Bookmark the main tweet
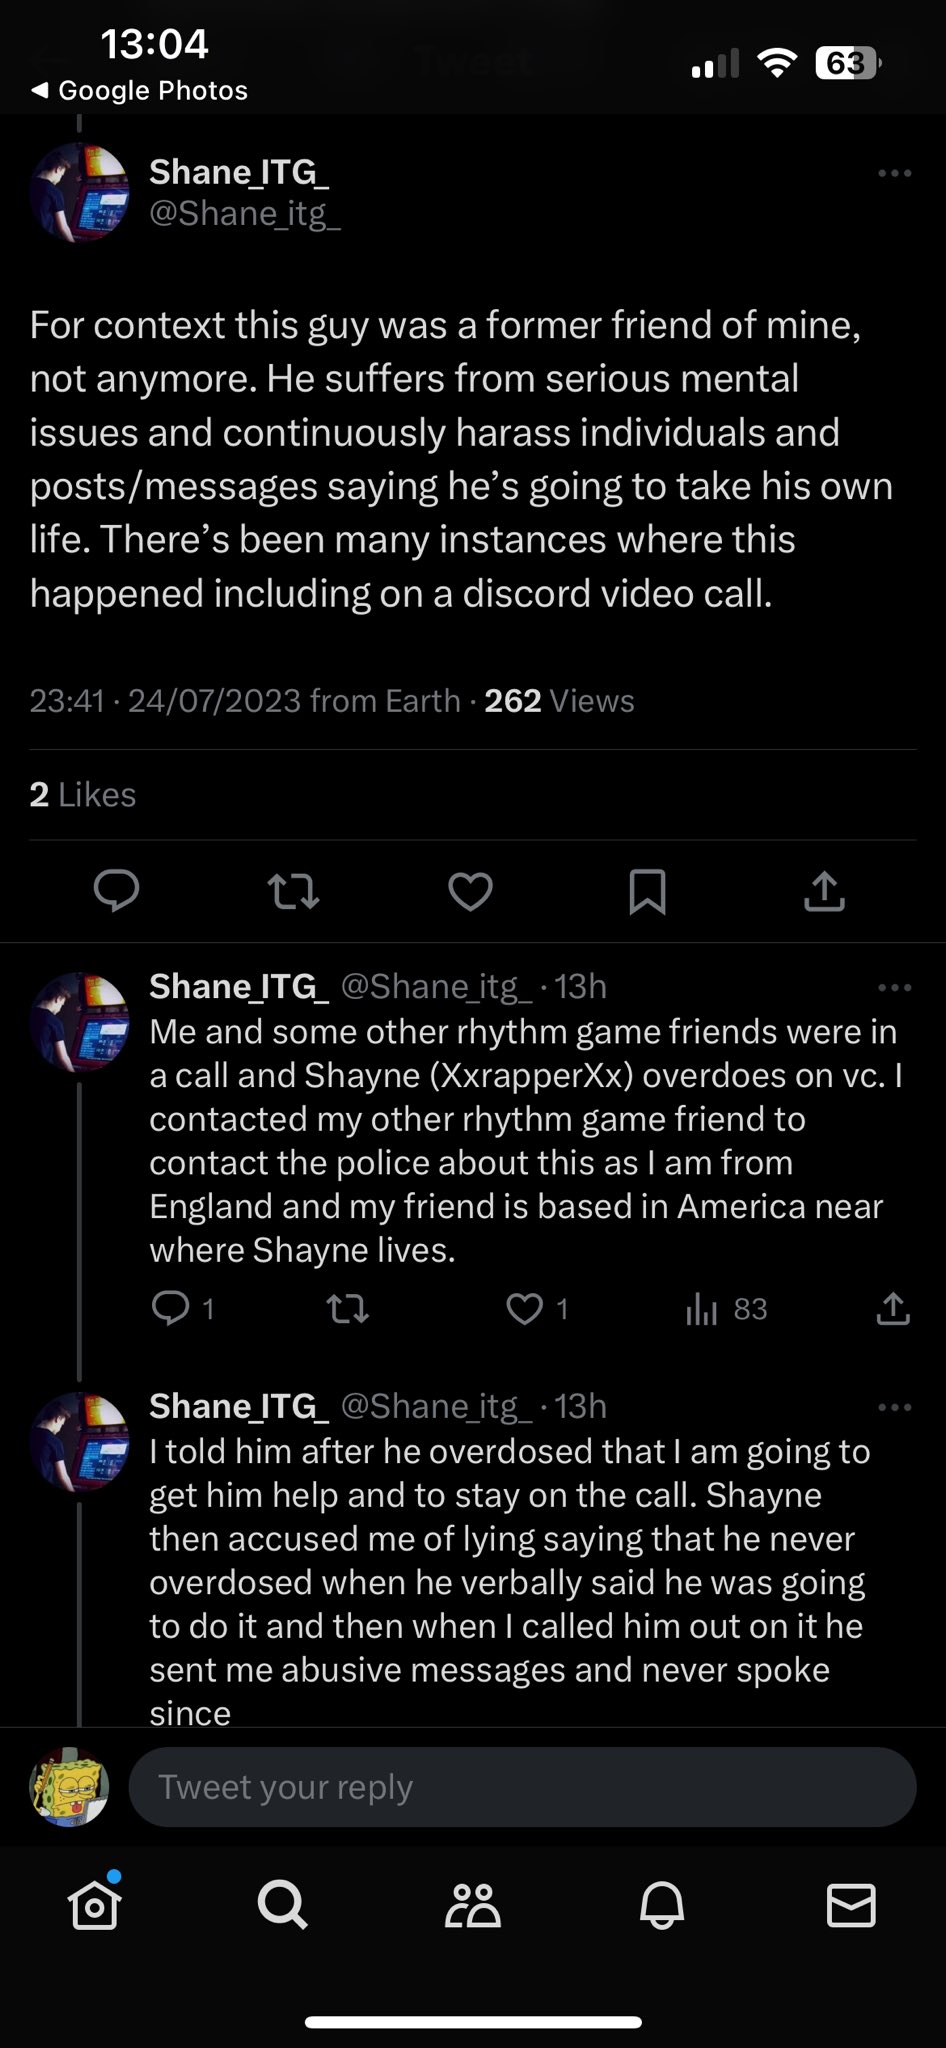The image size is (946, 2048). (647, 891)
